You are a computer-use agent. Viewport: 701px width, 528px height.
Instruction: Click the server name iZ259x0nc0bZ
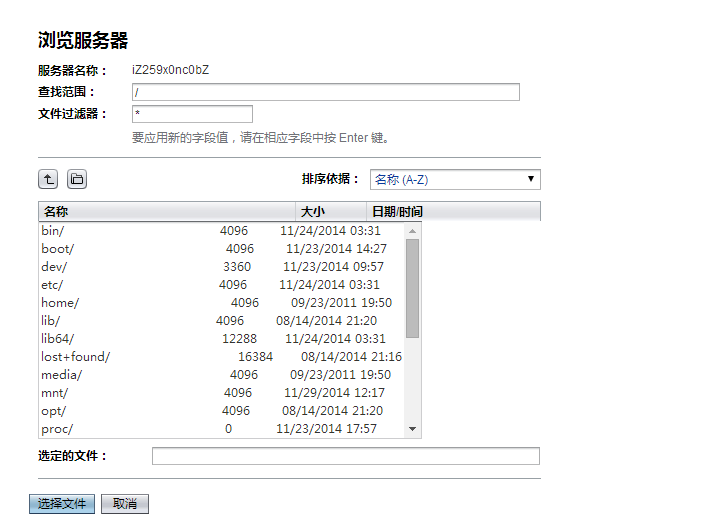click(170, 70)
